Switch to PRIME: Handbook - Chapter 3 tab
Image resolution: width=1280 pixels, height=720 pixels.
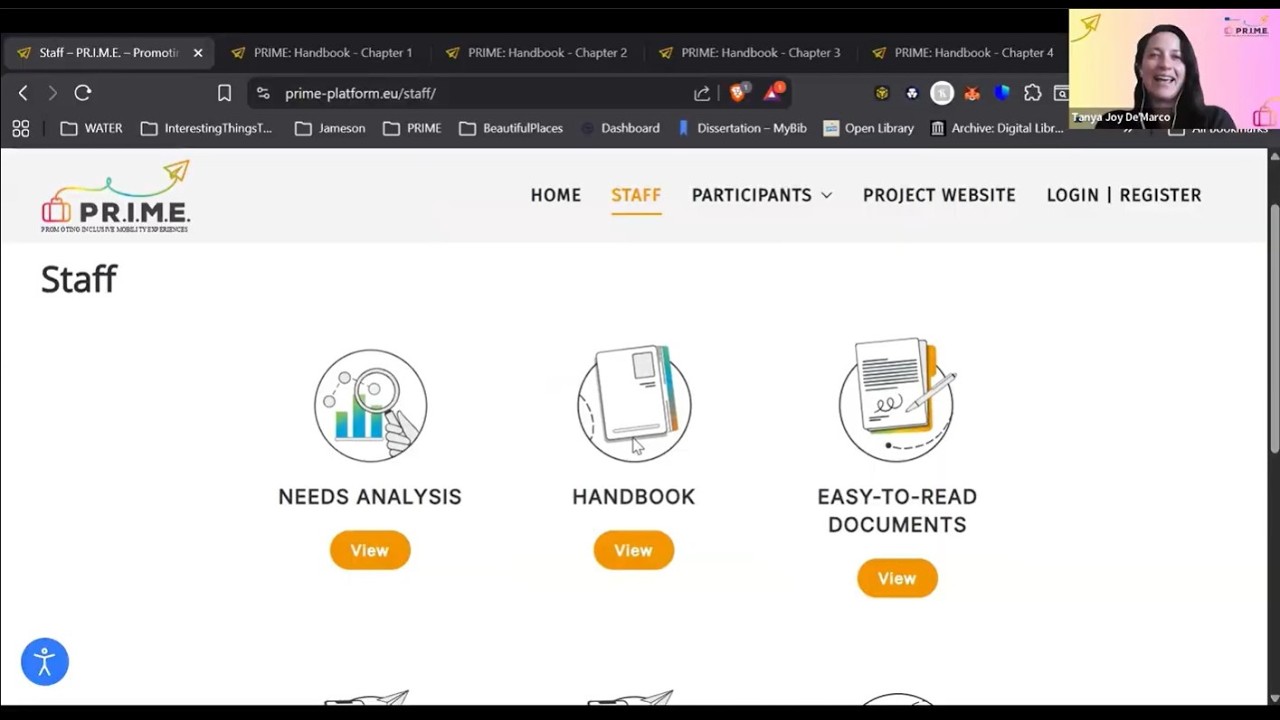[x=750, y=53]
